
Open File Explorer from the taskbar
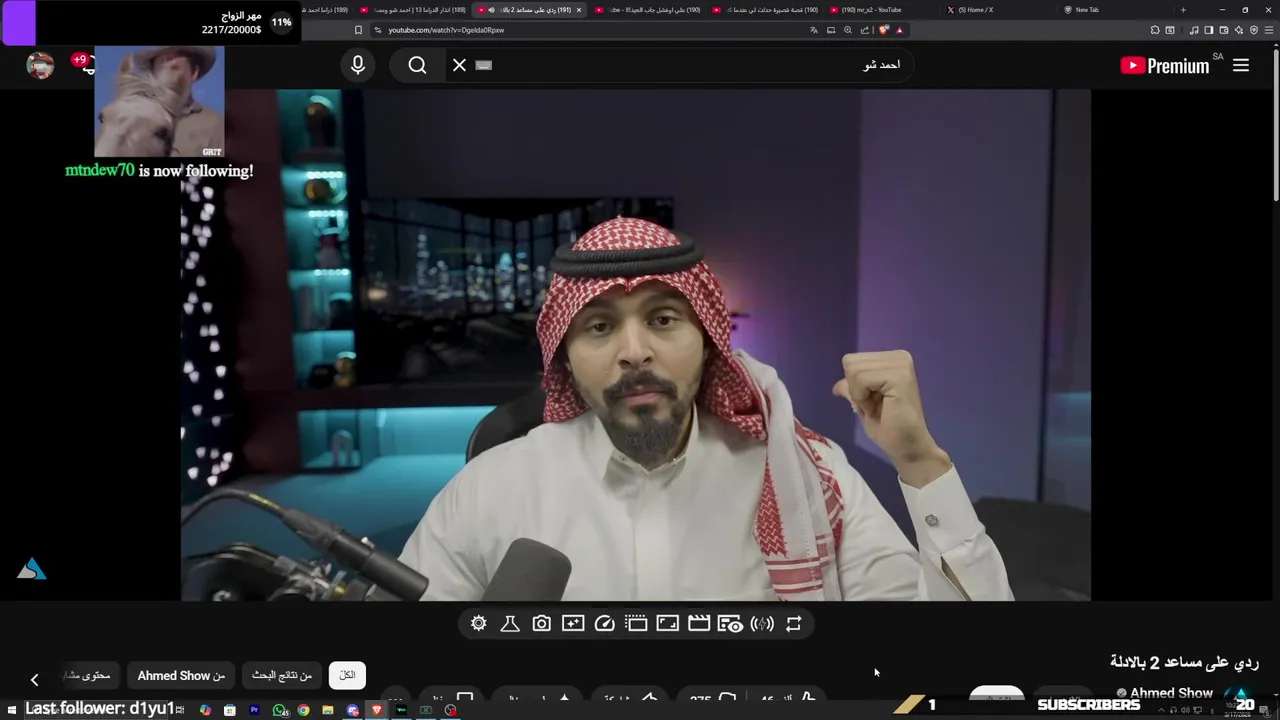click(x=327, y=710)
